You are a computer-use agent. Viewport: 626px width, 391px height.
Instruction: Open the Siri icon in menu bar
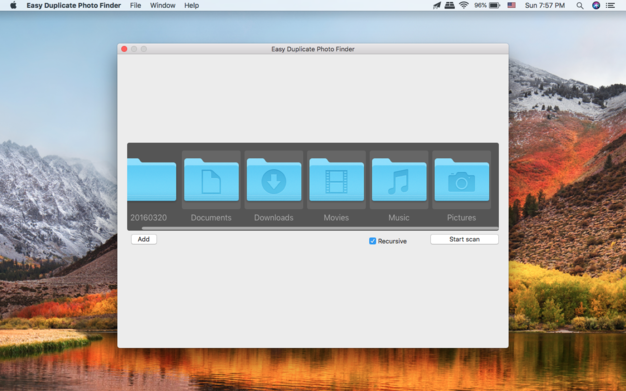click(596, 6)
